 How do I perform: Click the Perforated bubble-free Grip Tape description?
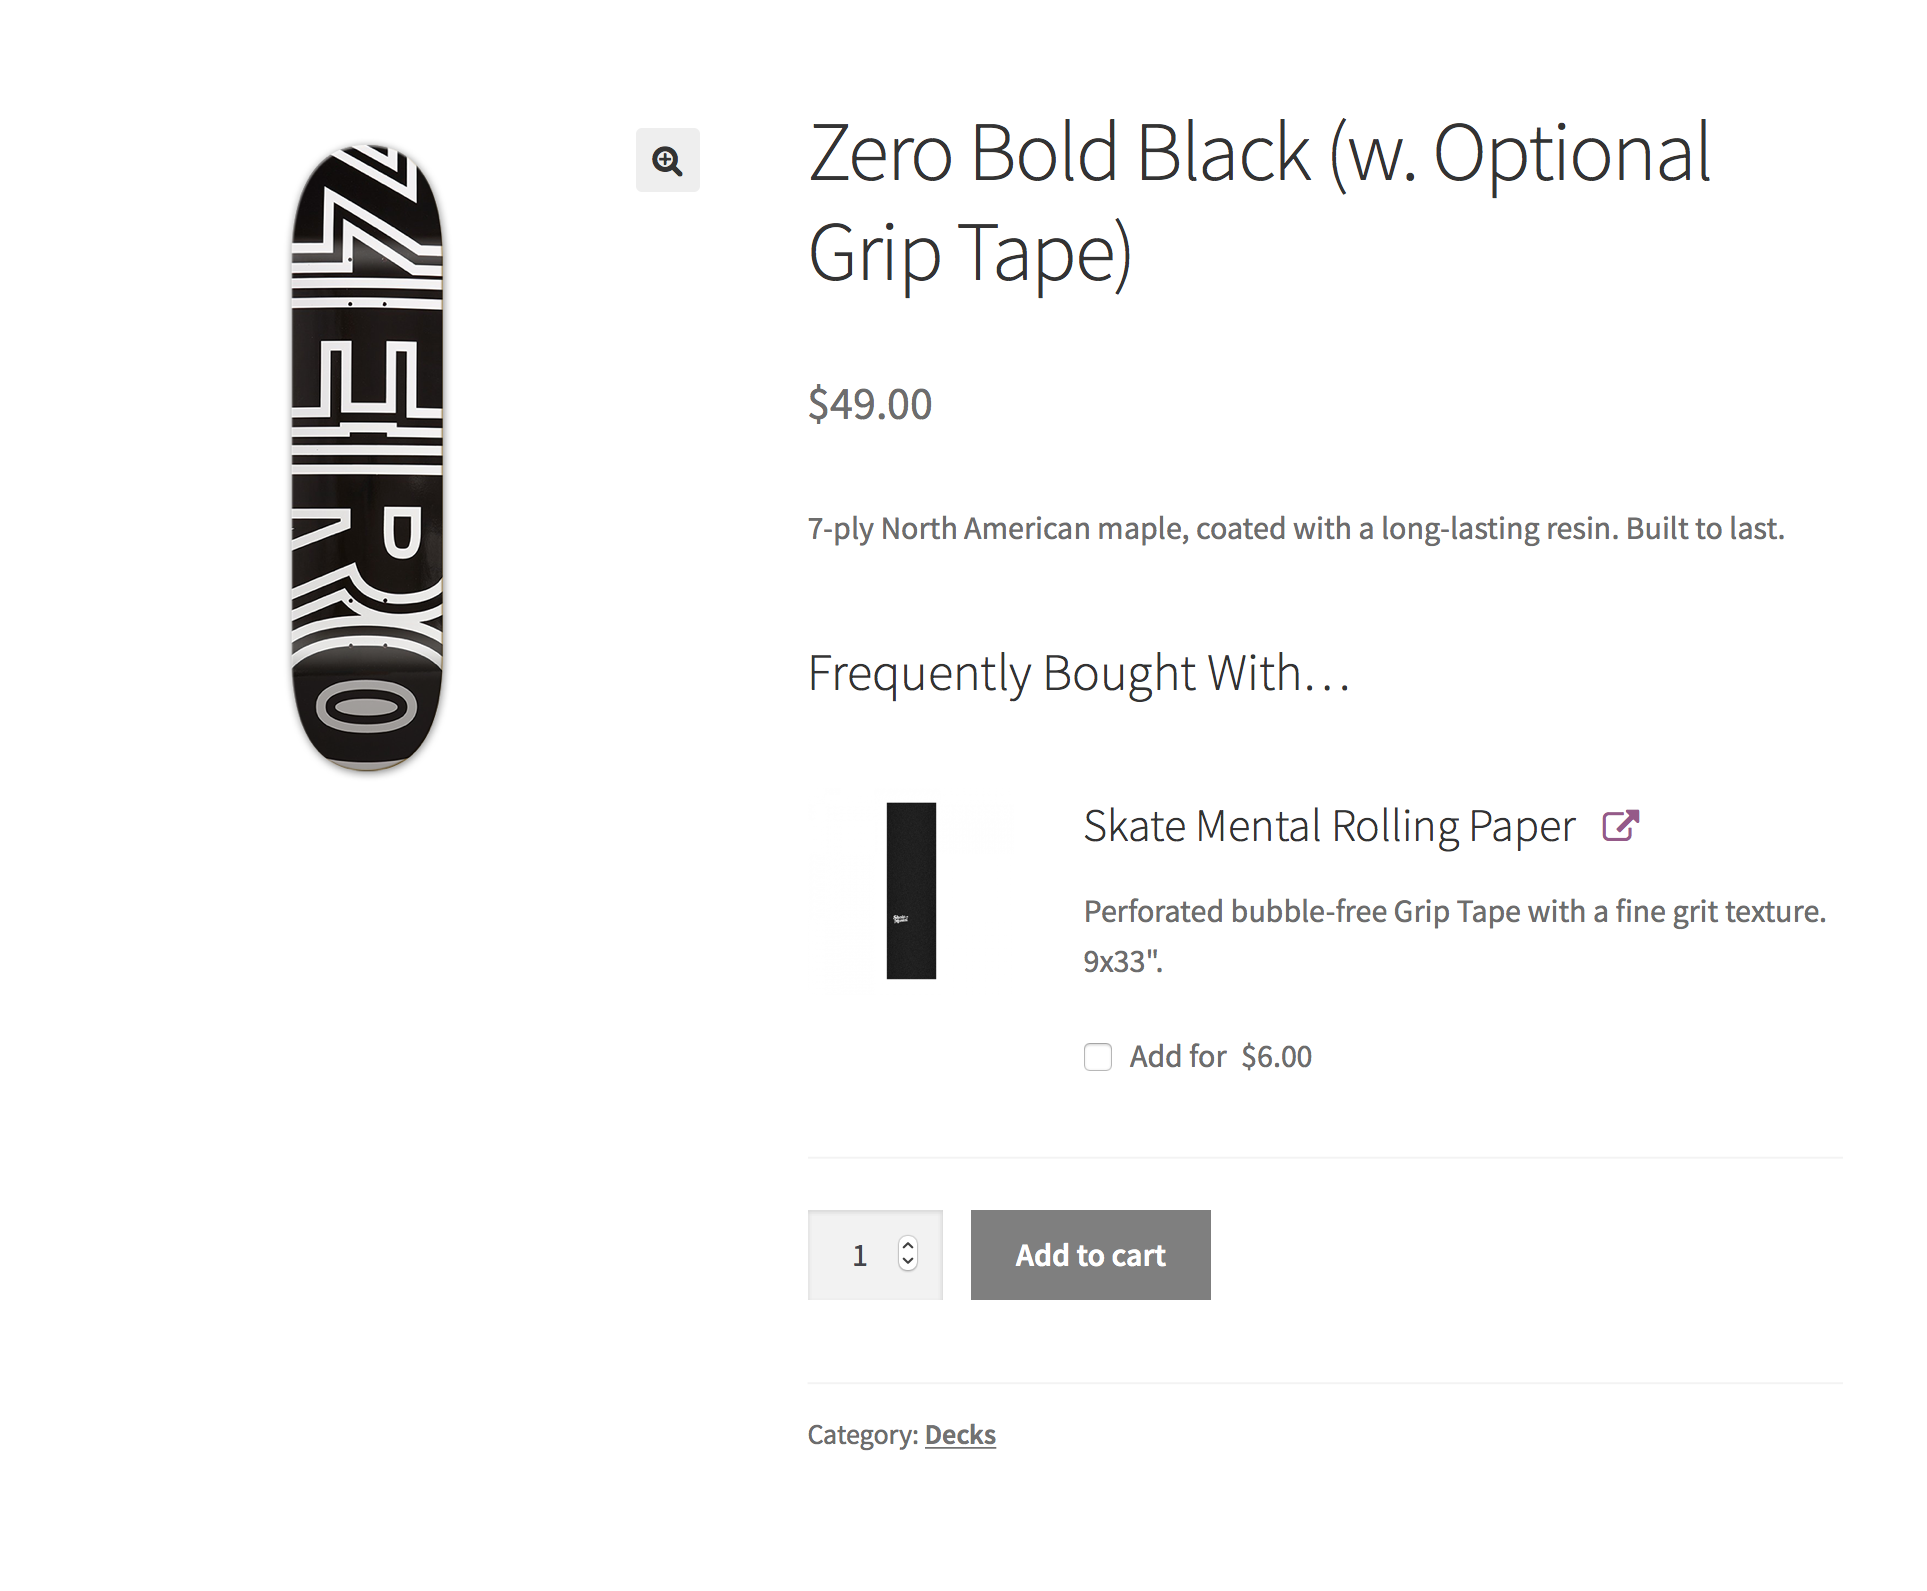coord(1455,936)
